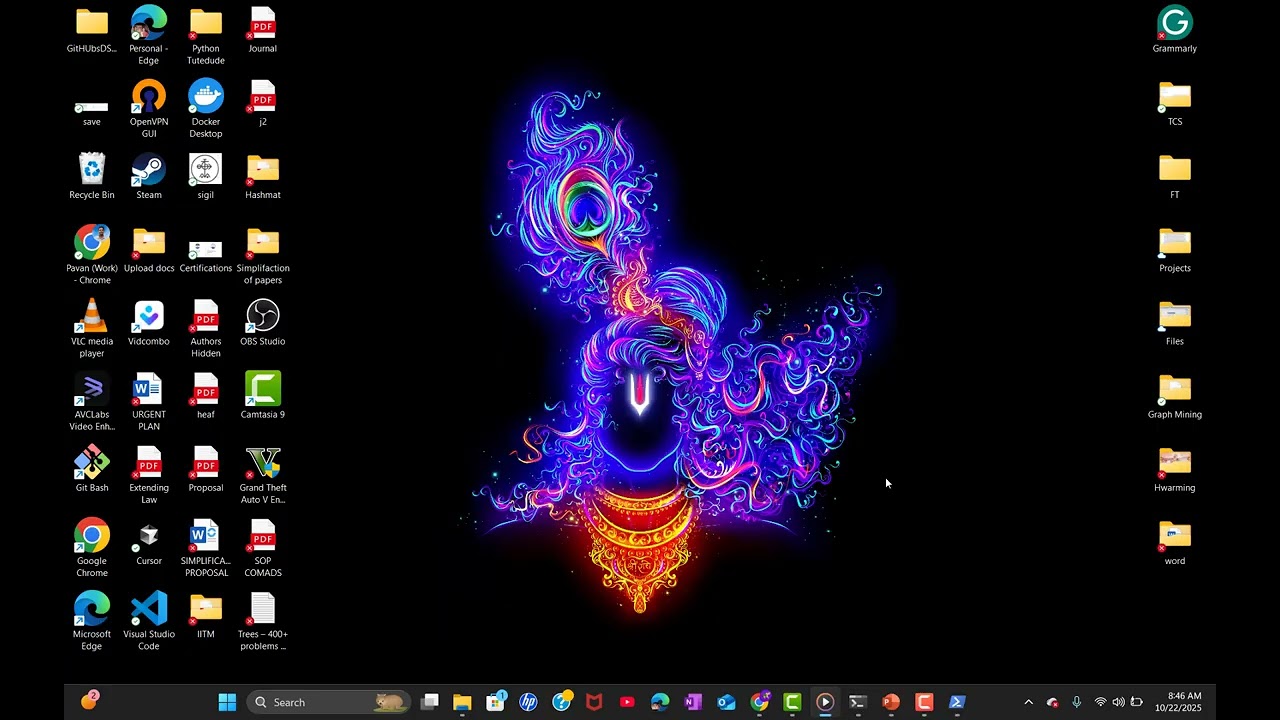Open the Certifications folder
This screenshot has width=1280, height=720.
(206, 248)
